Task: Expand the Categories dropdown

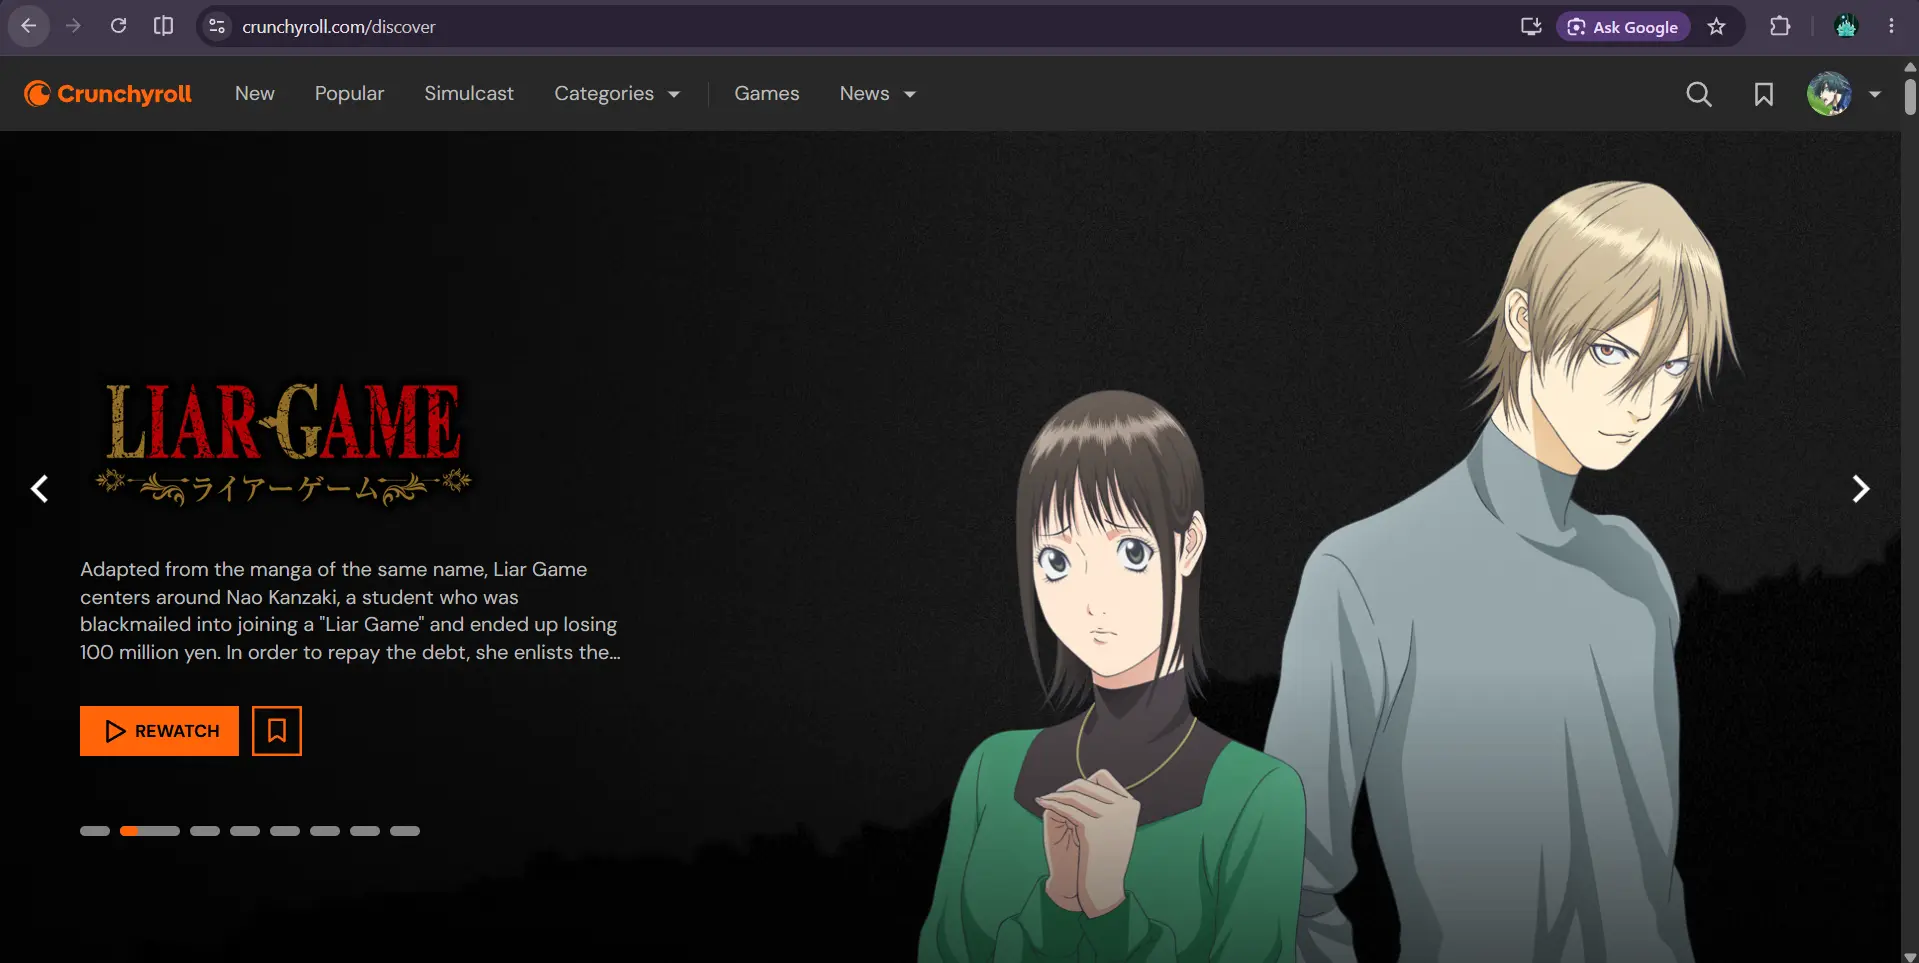Action: [617, 94]
